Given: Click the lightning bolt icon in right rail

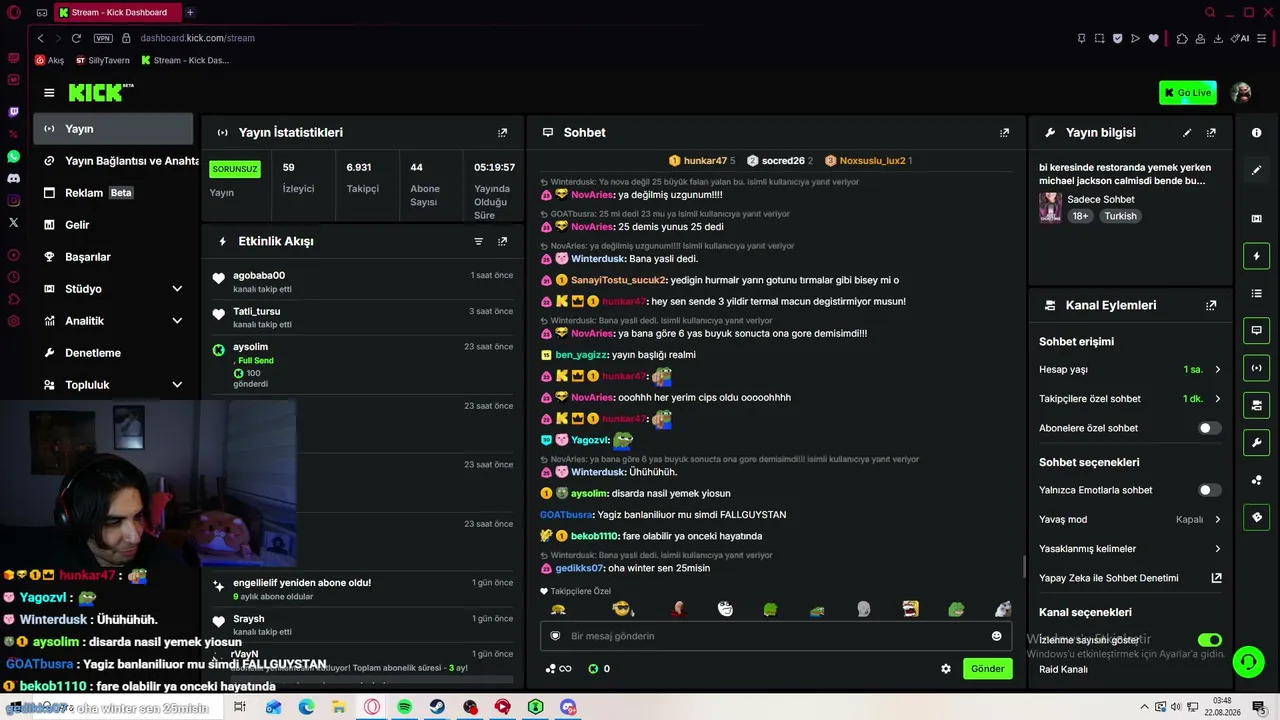Looking at the screenshot, I should [x=1257, y=256].
